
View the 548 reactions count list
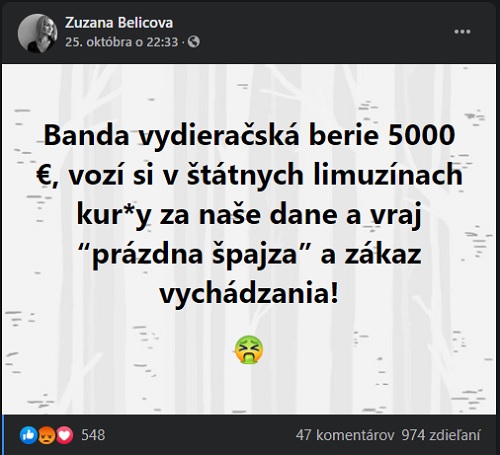[x=93, y=435]
